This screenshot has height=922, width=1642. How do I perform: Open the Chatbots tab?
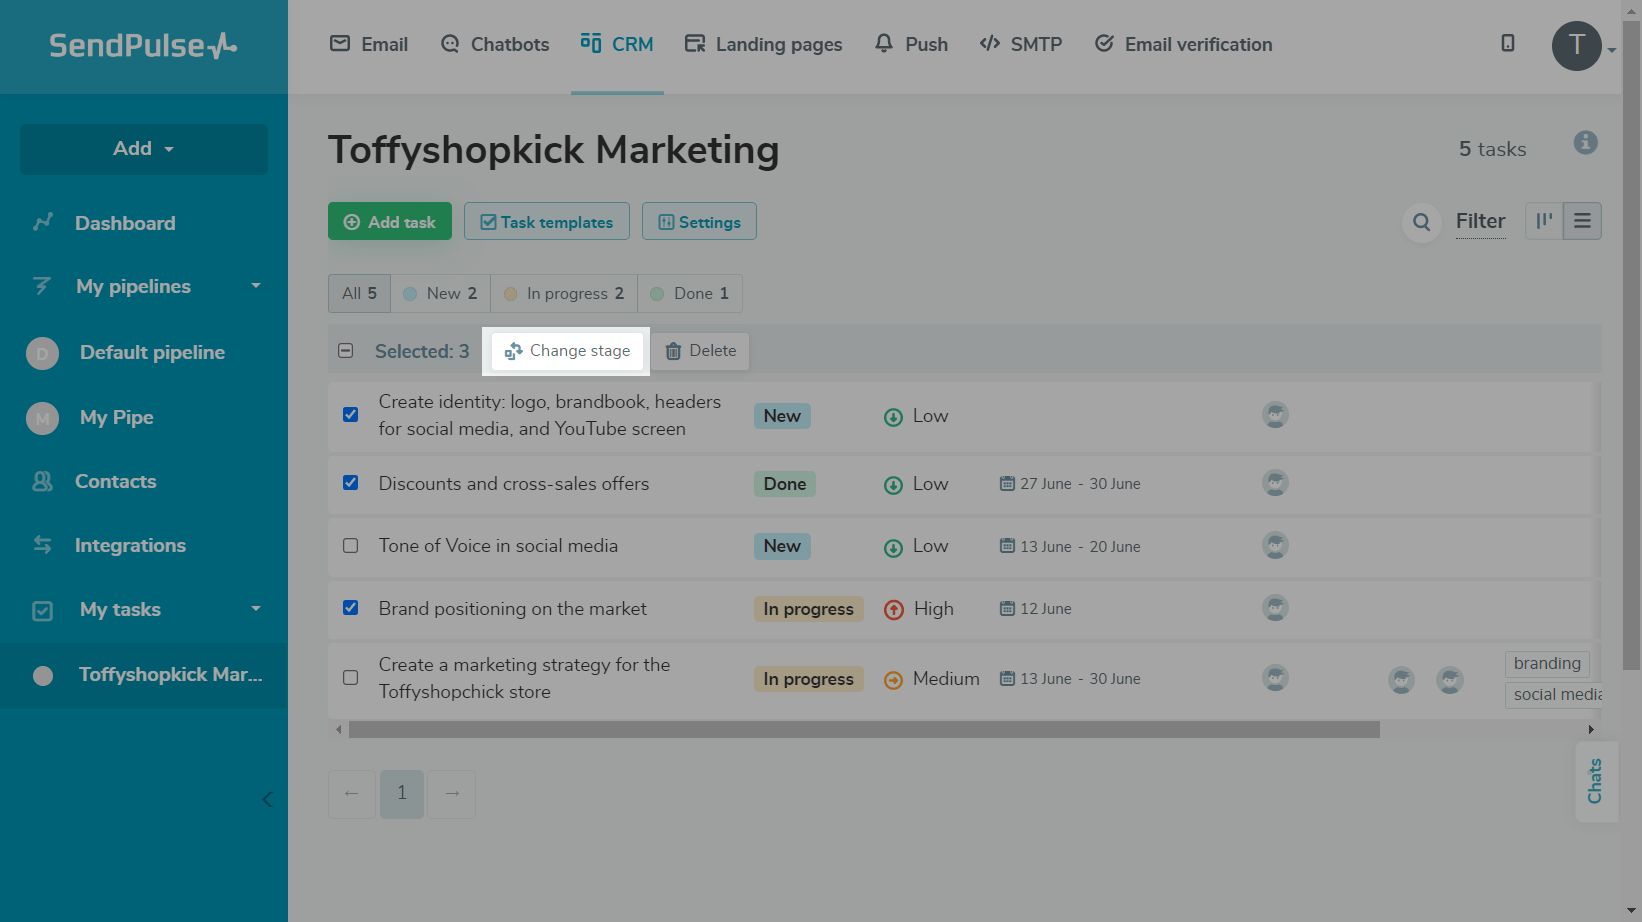click(495, 44)
